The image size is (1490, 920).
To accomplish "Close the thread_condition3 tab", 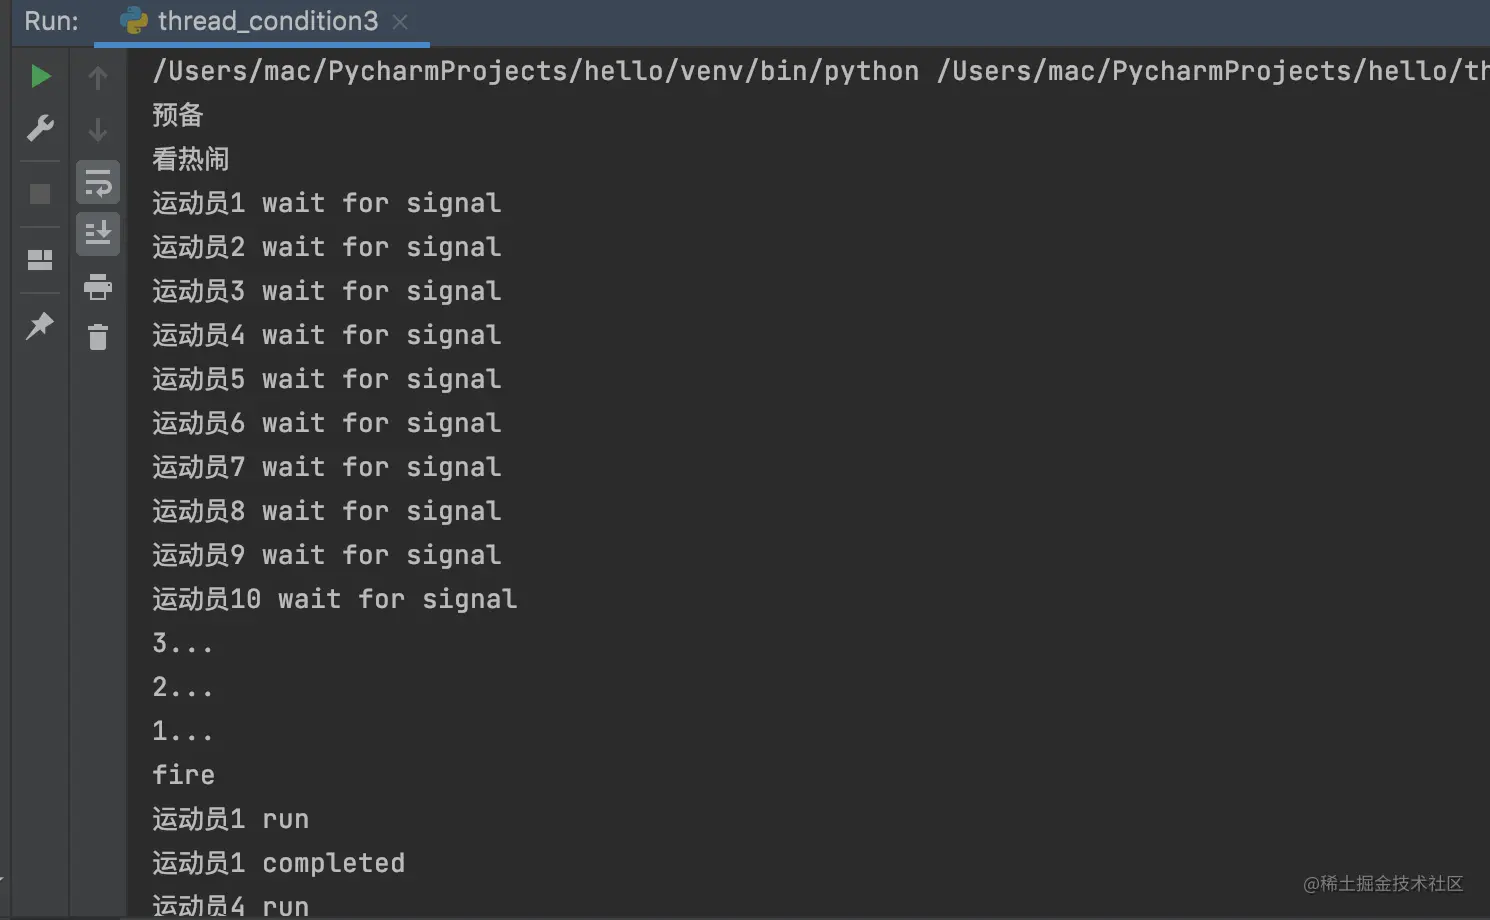I will (400, 21).
